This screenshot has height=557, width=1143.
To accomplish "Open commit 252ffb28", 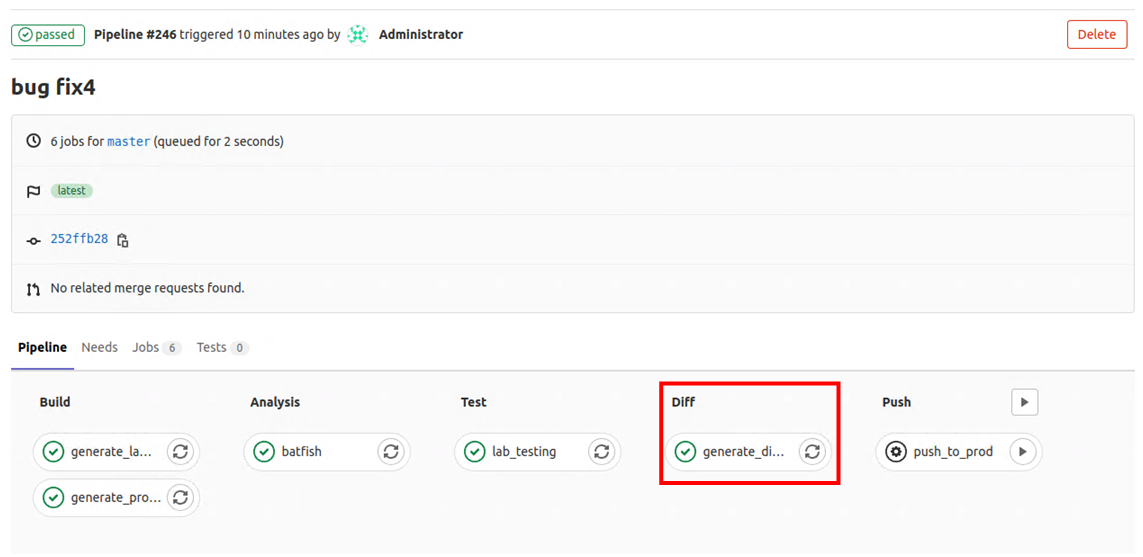I will coord(79,239).
